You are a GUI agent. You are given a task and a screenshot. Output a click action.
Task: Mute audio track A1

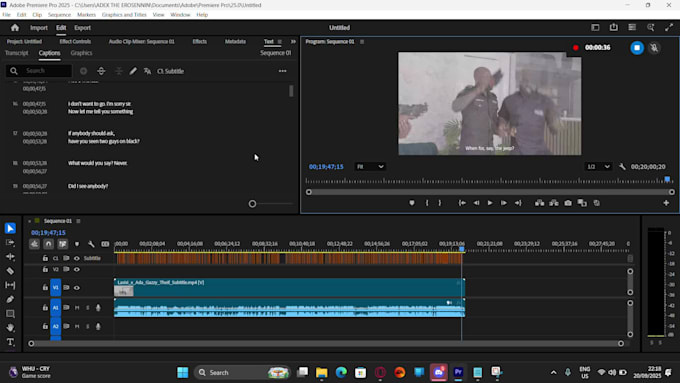tap(77, 308)
